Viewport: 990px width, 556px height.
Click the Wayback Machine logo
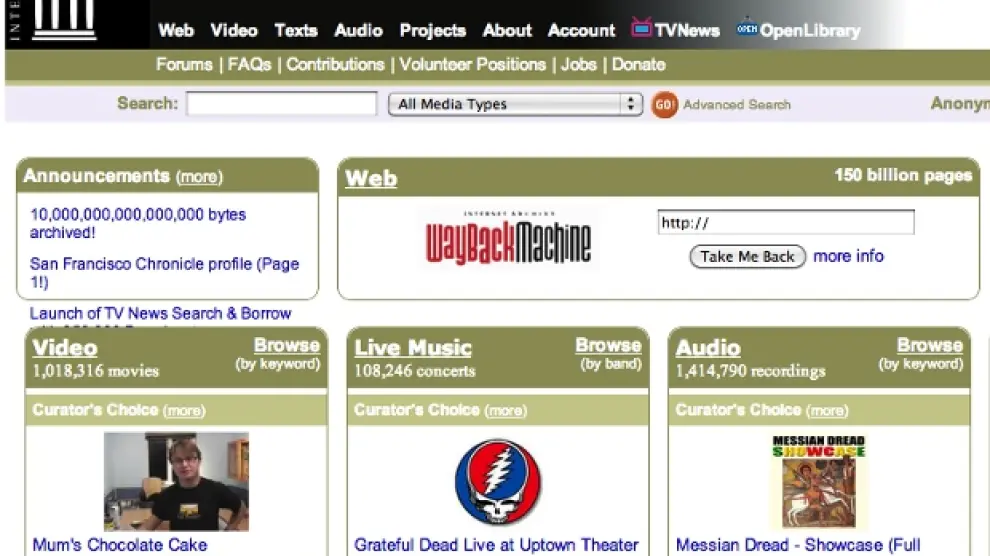tap(508, 241)
